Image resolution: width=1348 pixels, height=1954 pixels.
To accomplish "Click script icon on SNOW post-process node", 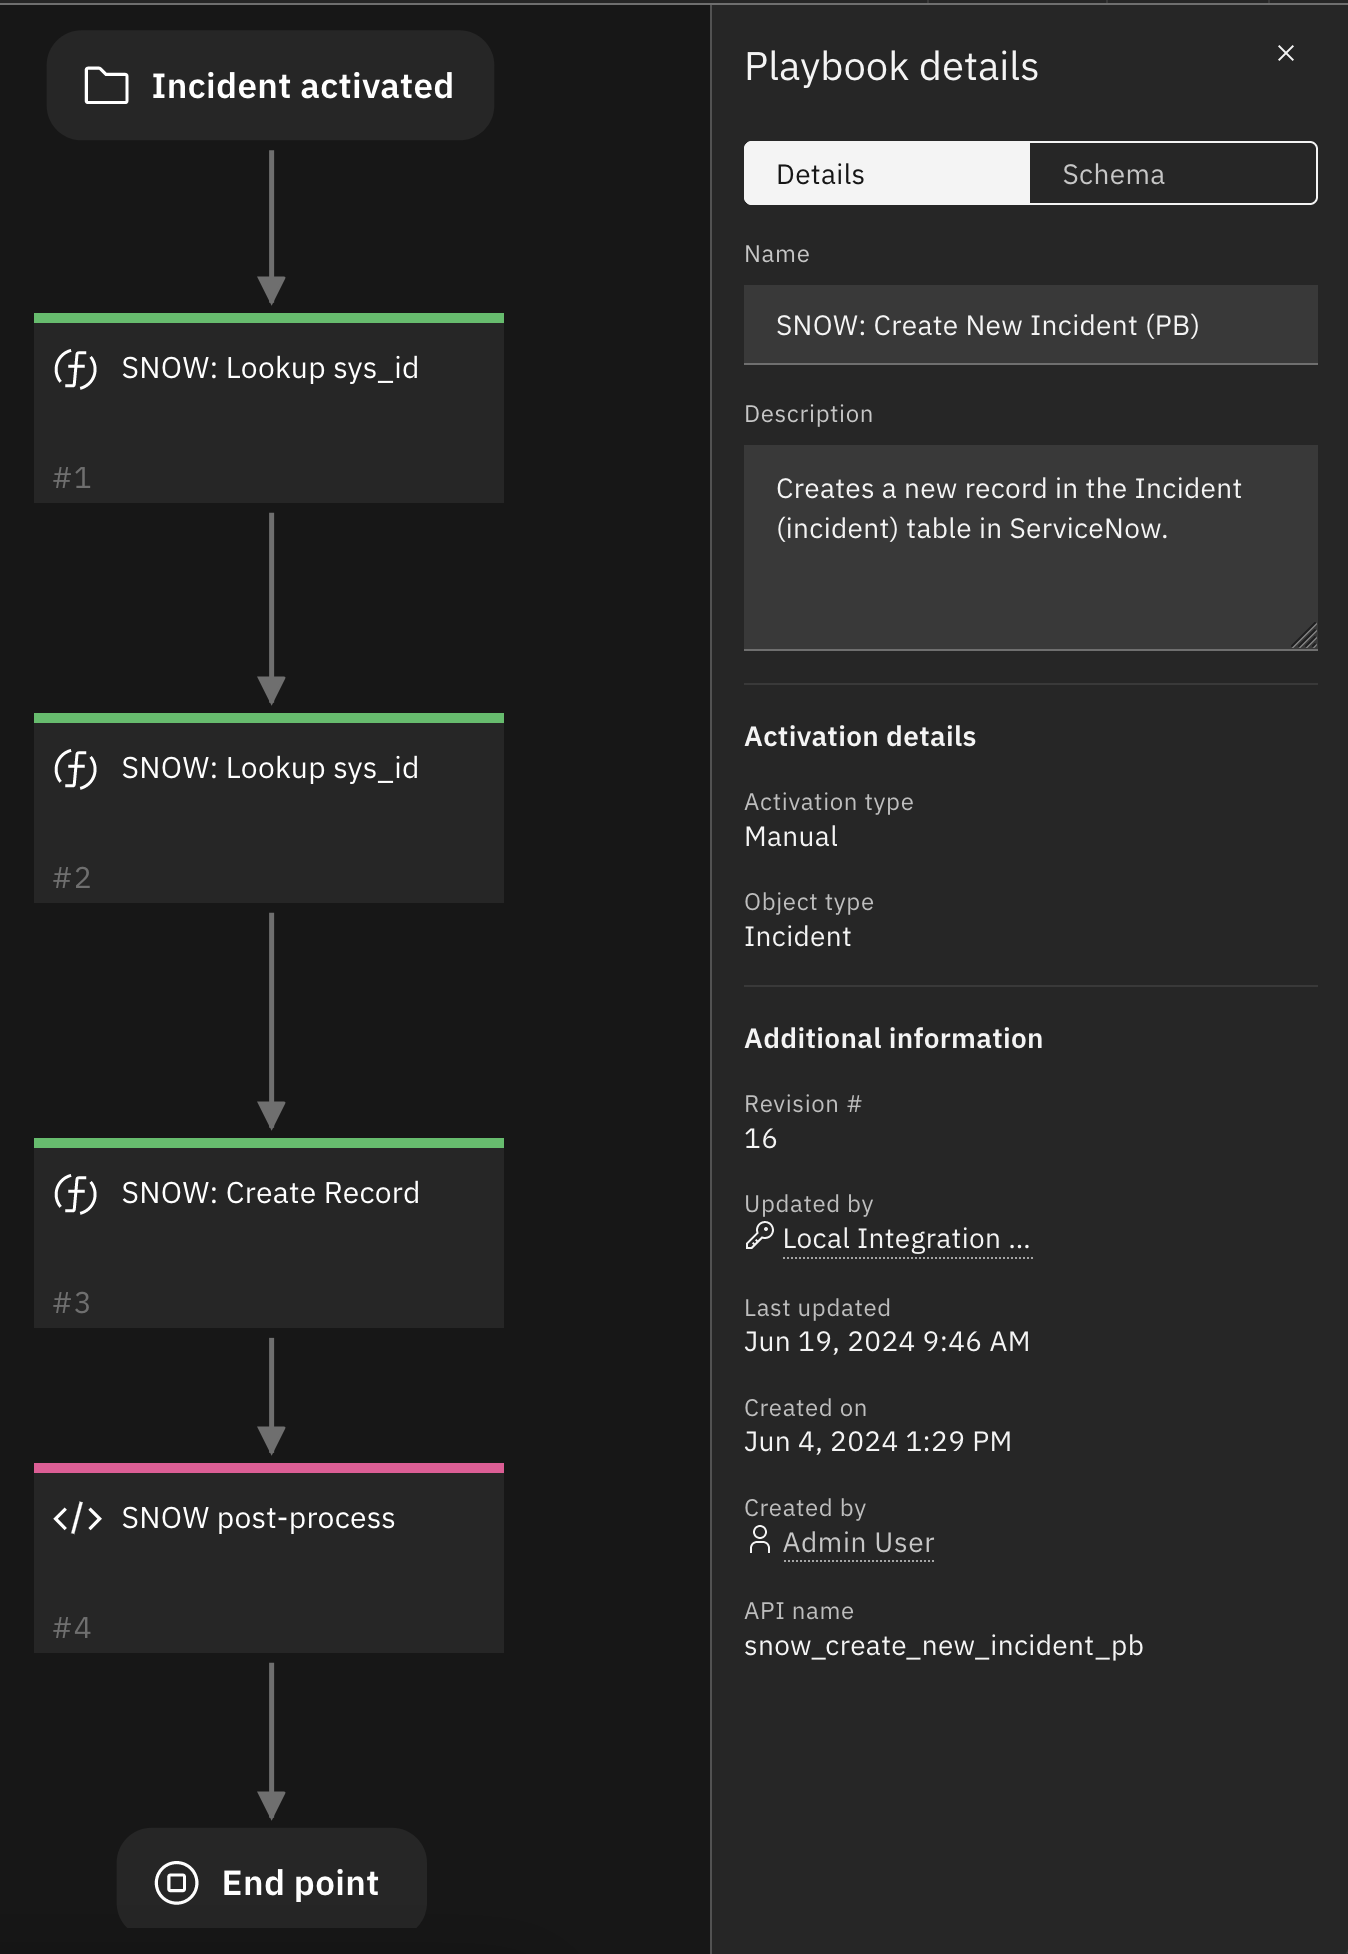I will (77, 1518).
